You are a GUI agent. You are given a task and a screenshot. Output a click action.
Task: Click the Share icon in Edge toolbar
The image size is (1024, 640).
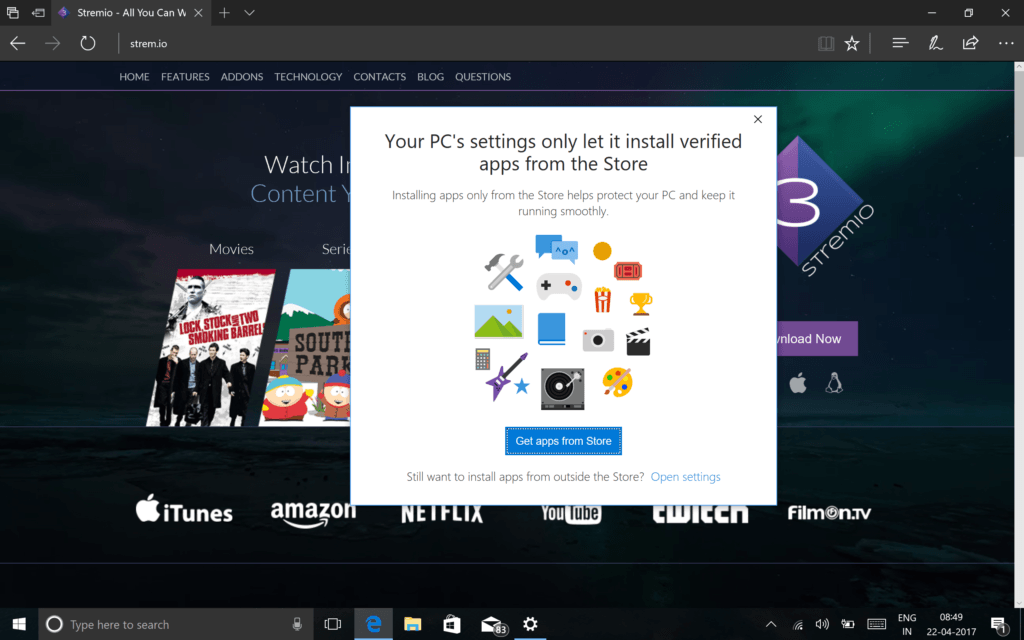coord(970,43)
